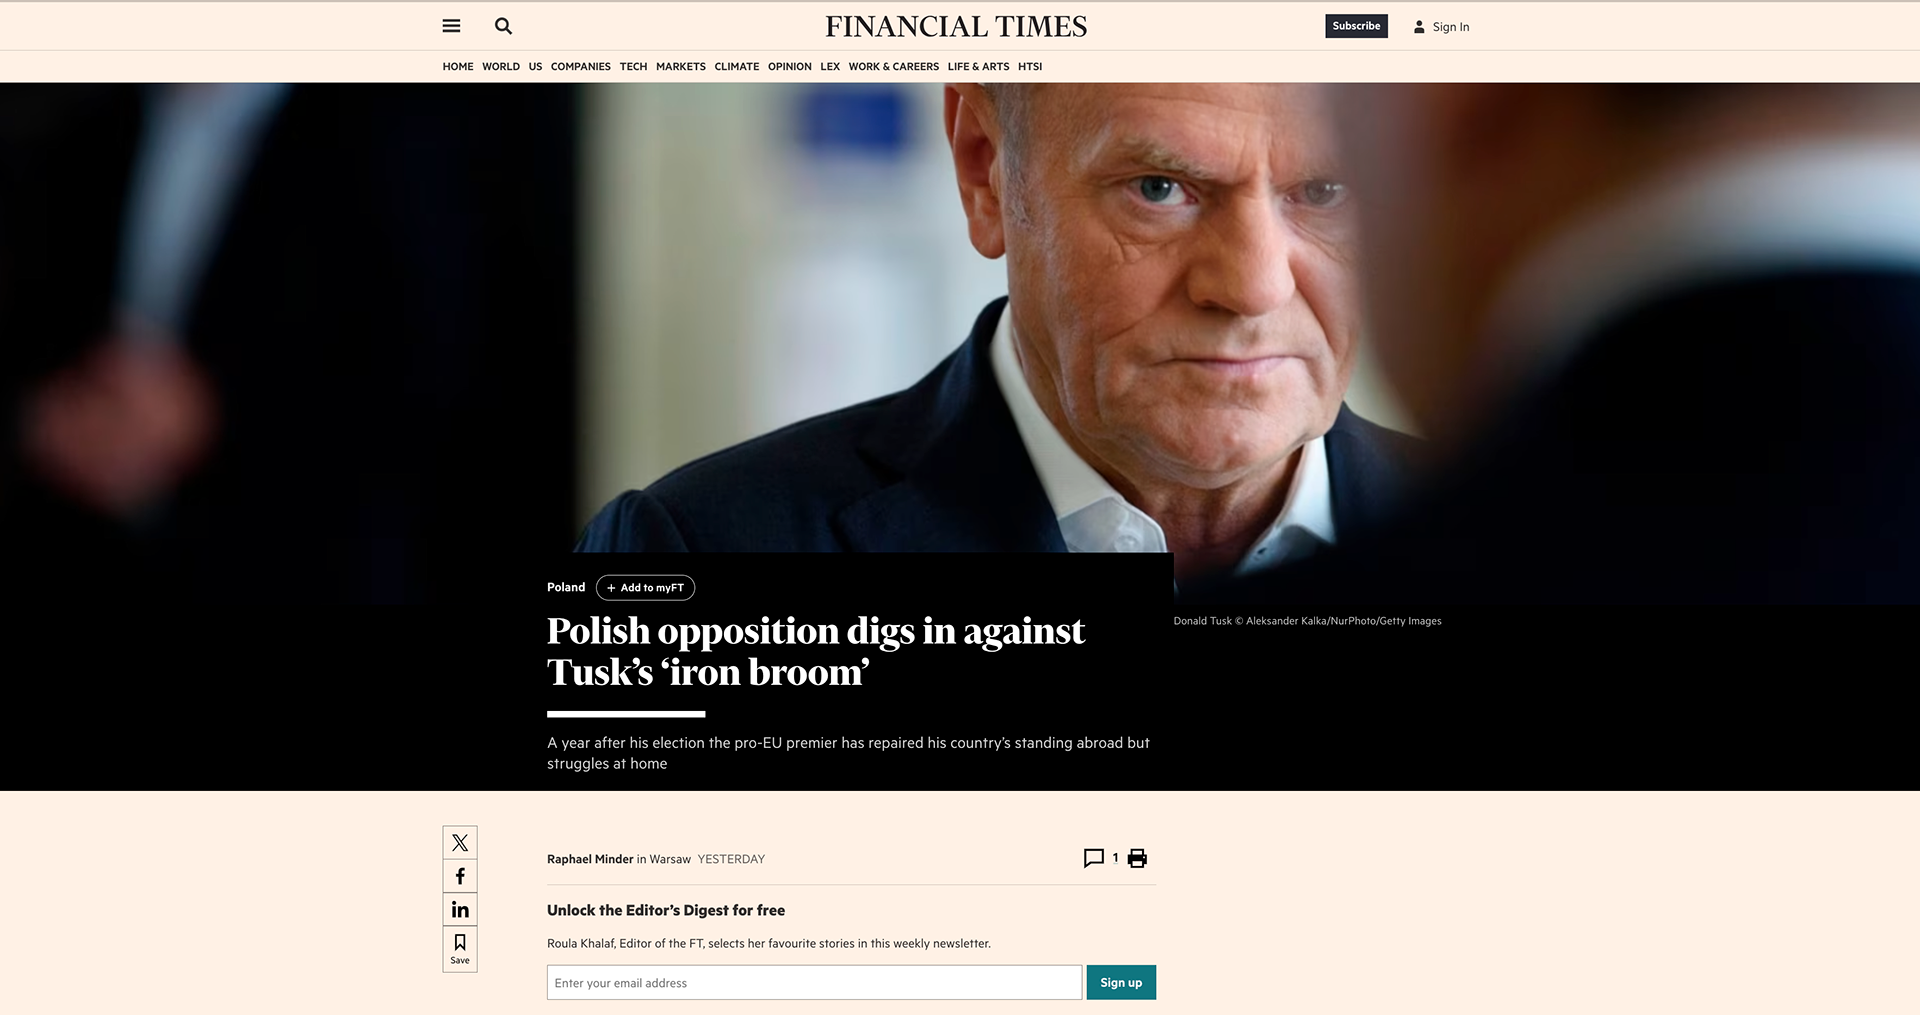Toggle Add to myFT for Poland
Image resolution: width=1920 pixels, height=1015 pixels.
[645, 588]
